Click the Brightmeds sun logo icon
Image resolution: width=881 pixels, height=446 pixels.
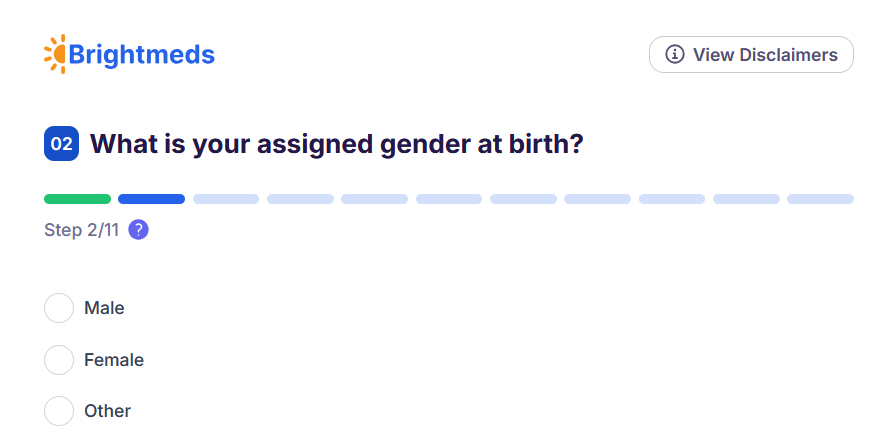click(55, 54)
